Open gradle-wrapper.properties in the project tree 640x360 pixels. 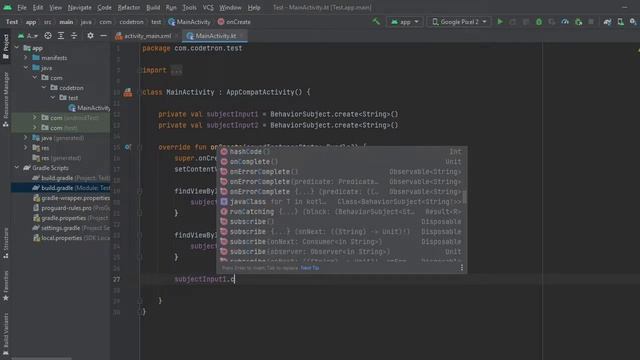coord(71,198)
